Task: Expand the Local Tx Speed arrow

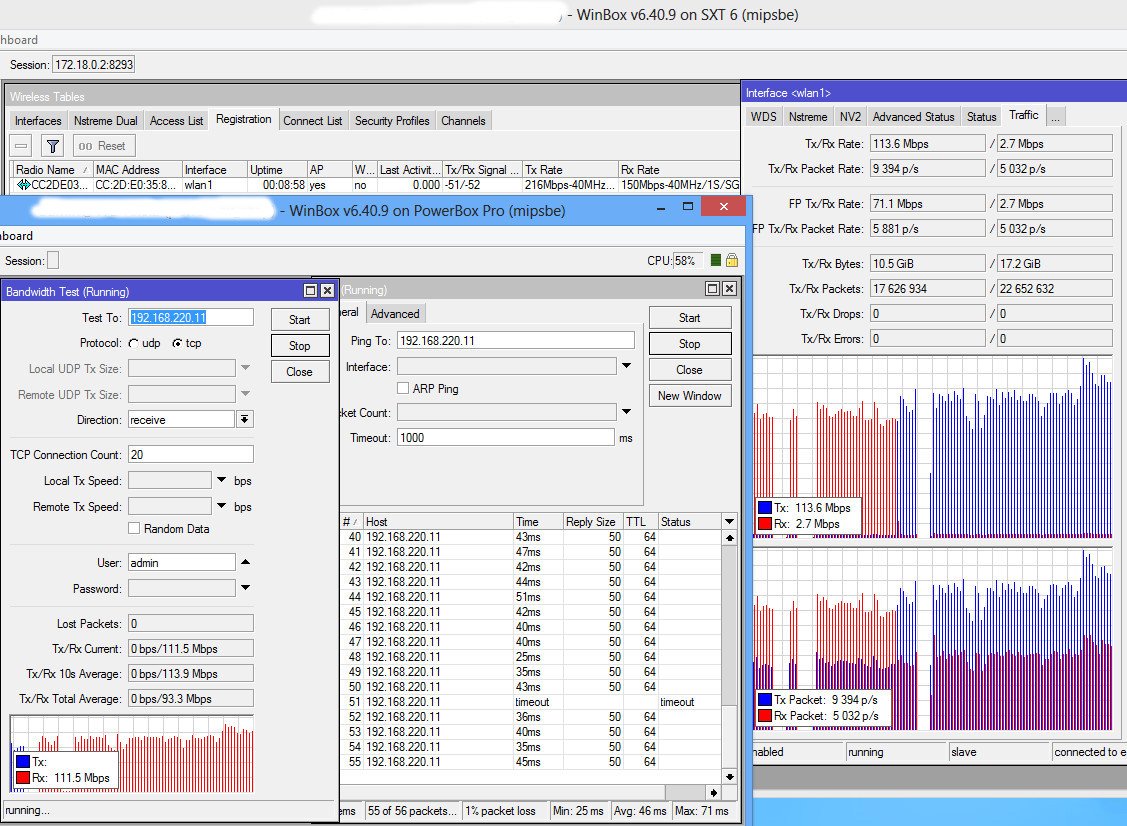Action: coord(221,480)
